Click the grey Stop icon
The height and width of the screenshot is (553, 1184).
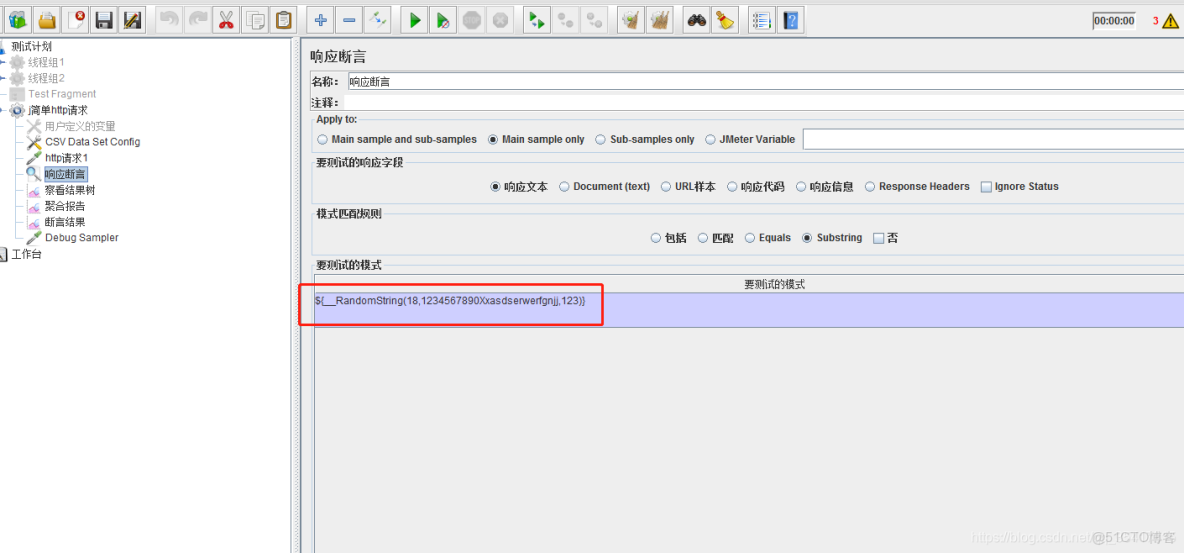click(471, 20)
